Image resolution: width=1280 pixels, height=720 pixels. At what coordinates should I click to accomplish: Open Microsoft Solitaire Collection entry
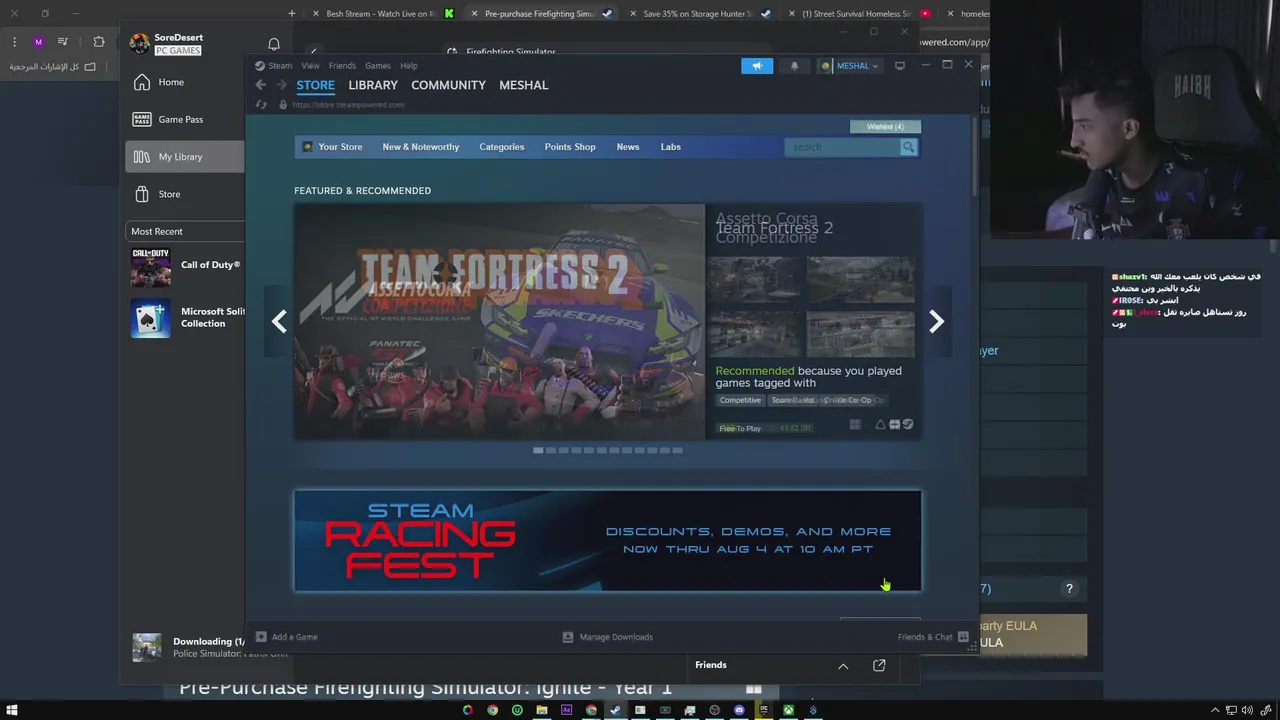pos(187,318)
